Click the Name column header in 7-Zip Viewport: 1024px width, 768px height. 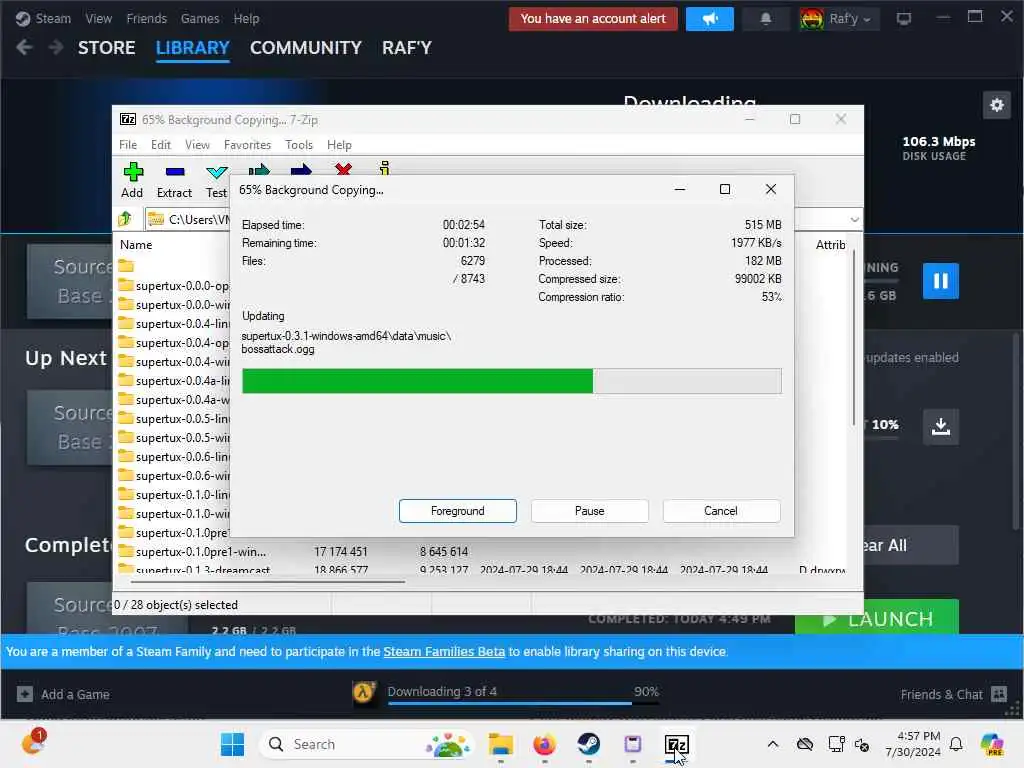[136, 245]
